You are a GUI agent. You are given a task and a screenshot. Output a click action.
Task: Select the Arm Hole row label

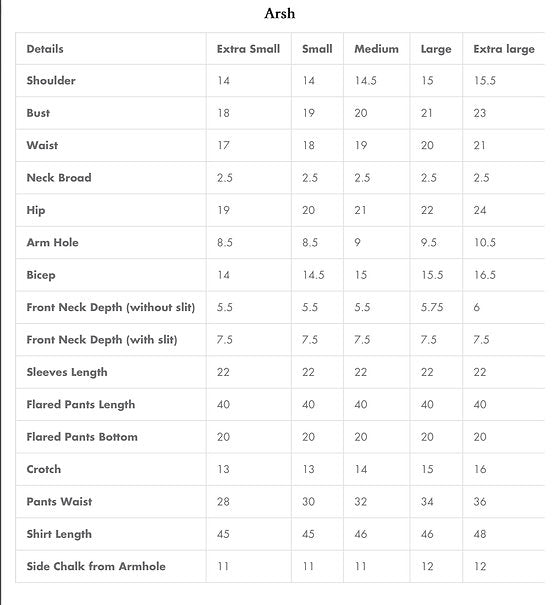pyautogui.click(x=52, y=243)
